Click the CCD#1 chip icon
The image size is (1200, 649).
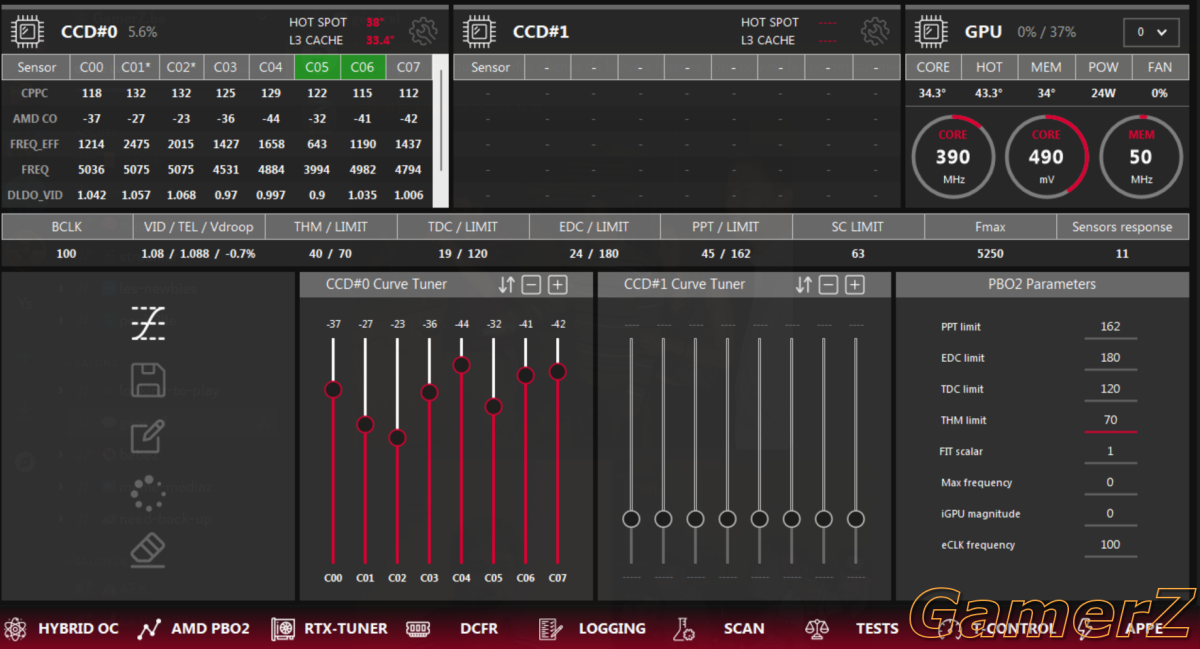[479, 32]
